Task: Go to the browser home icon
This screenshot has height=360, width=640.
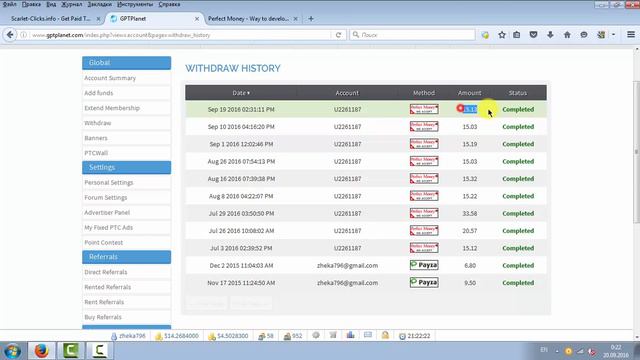Action: pos(567,35)
